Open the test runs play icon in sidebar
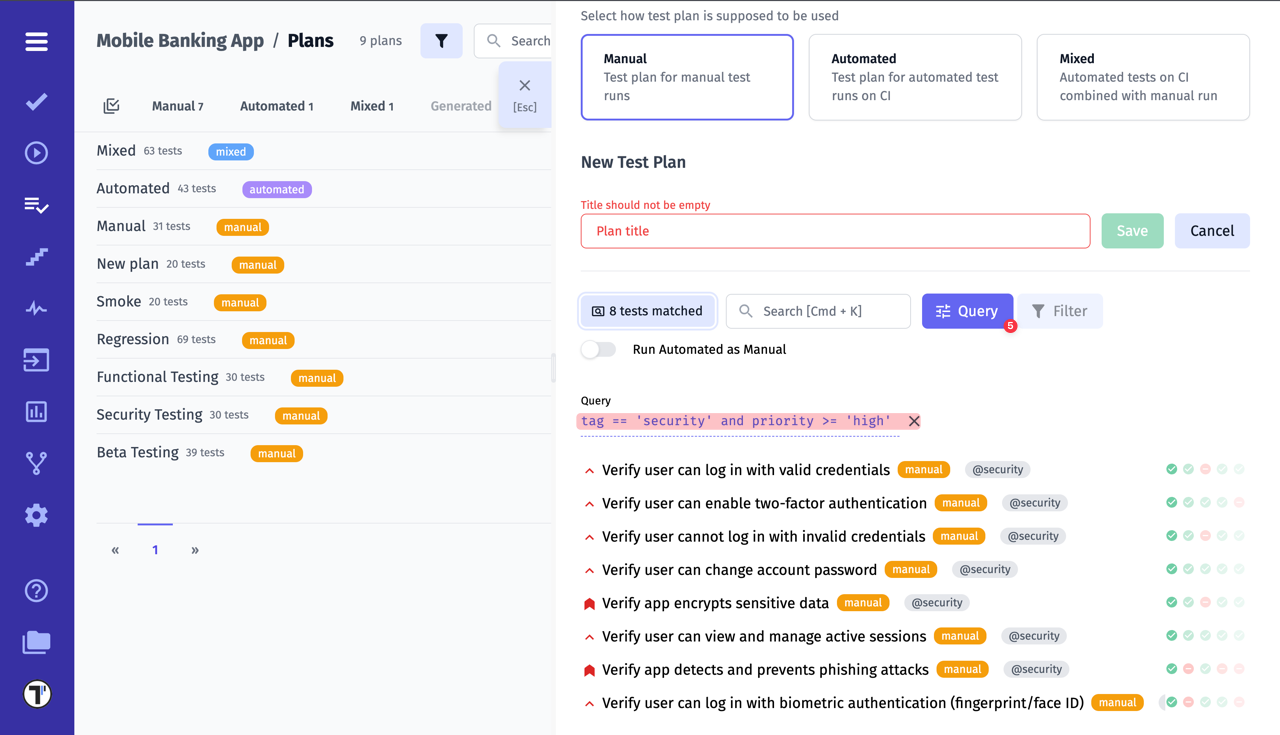This screenshot has height=735, width=1280. pyautogui.click(x=36, y=152)
